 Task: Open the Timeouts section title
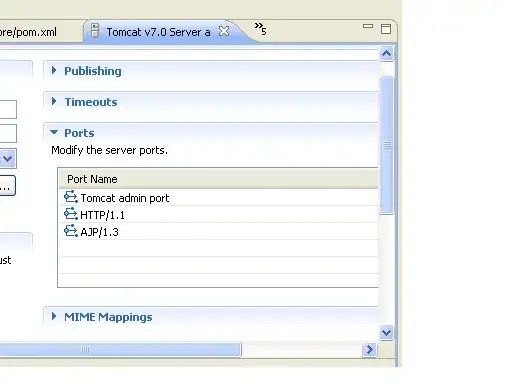click(x=91, y=102)
